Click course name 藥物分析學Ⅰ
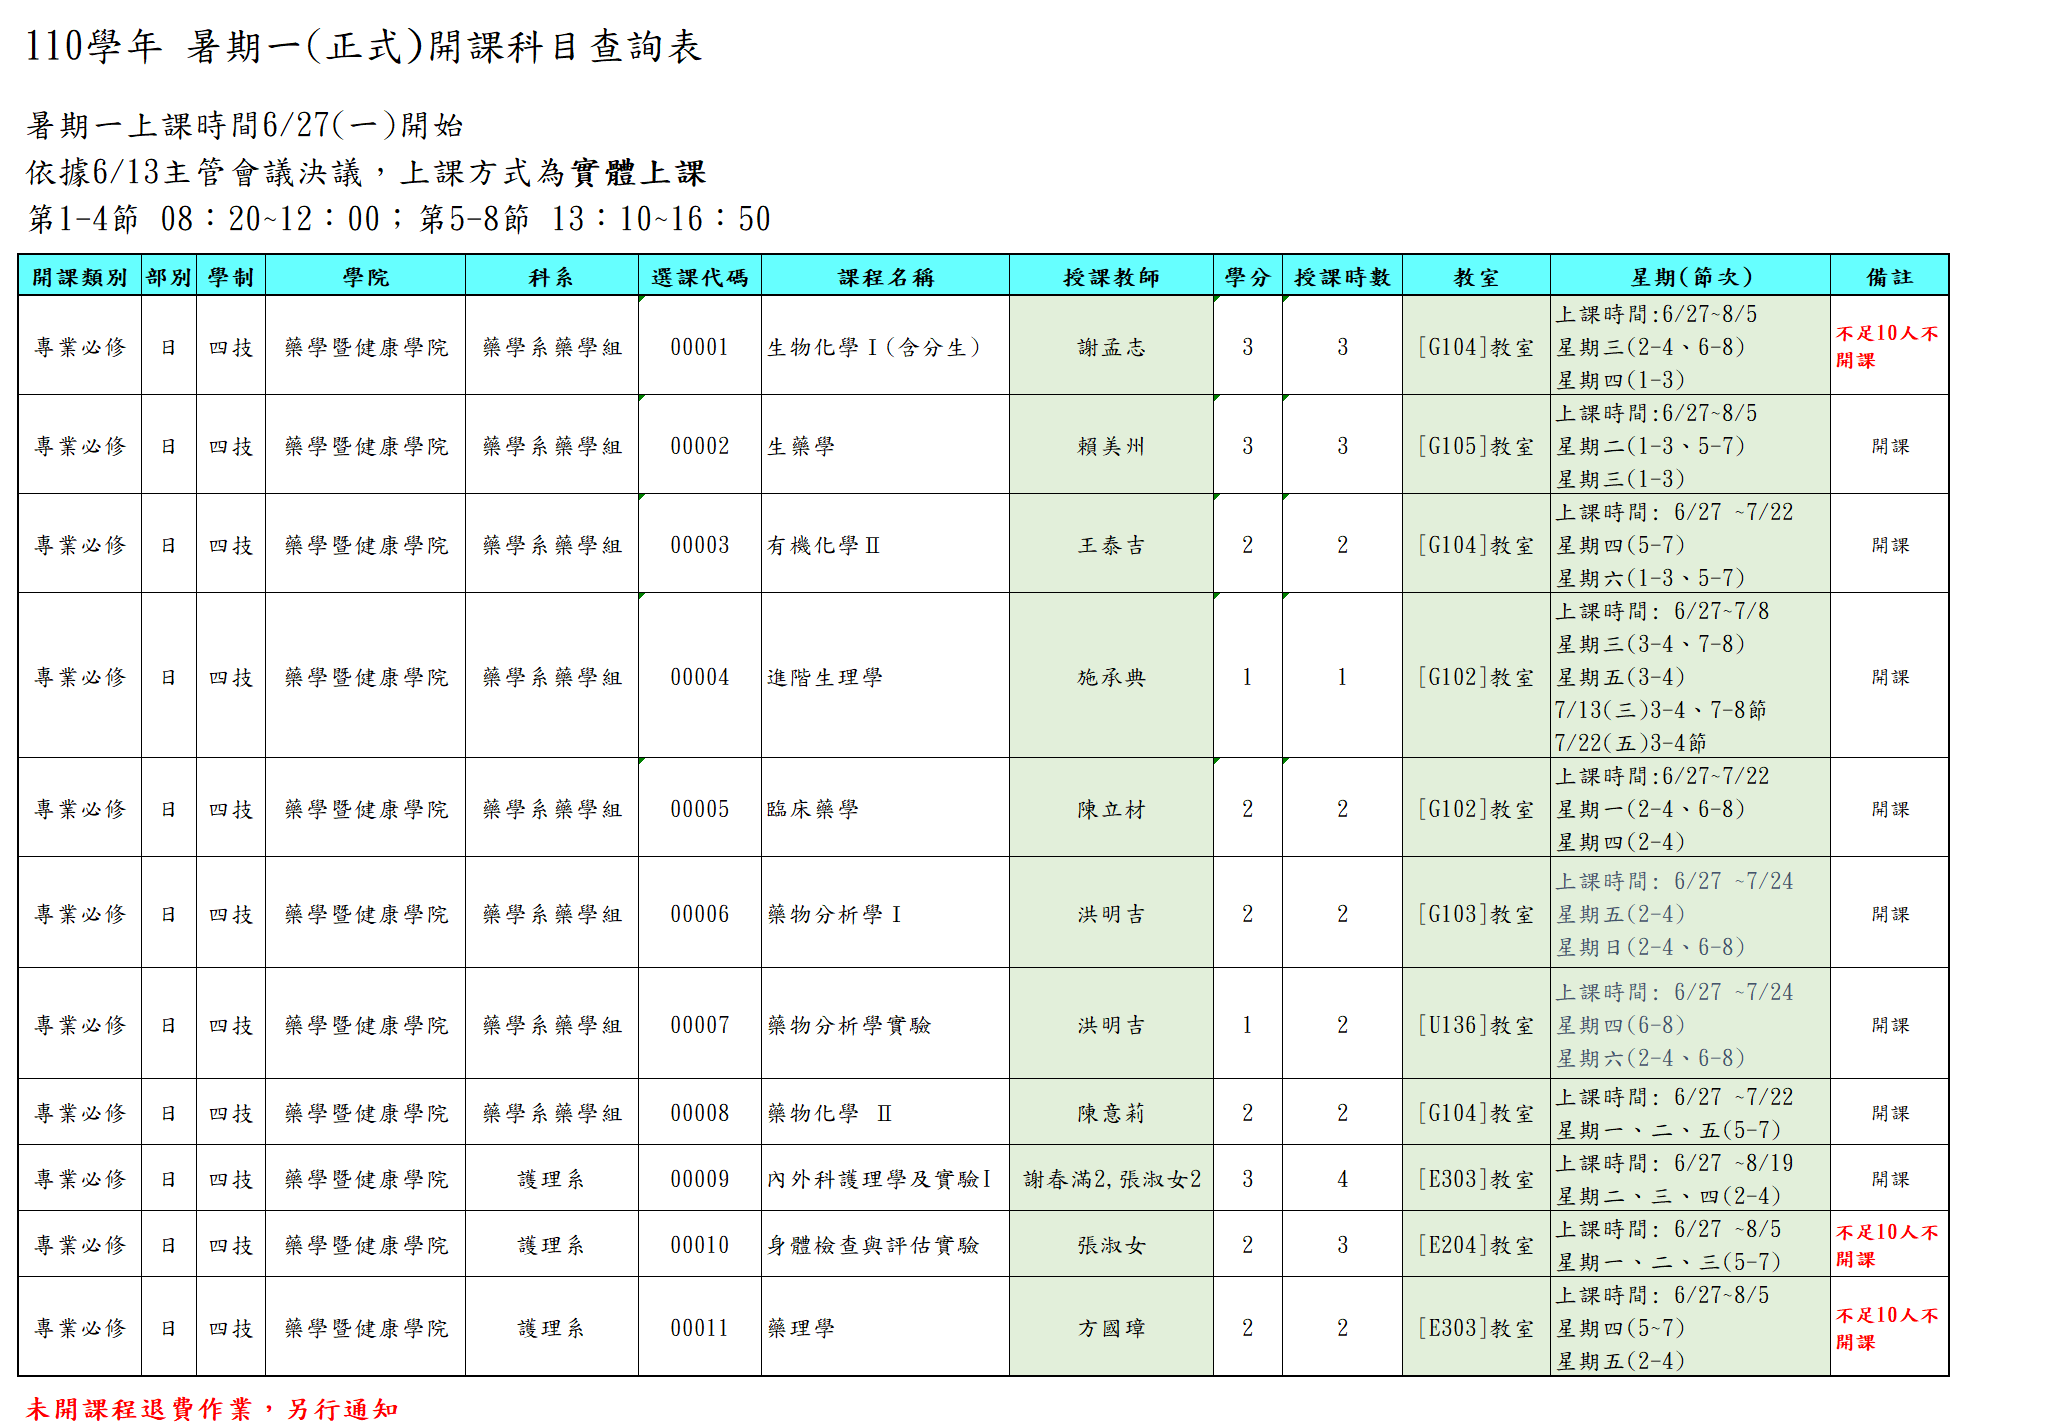 [835, 914]
